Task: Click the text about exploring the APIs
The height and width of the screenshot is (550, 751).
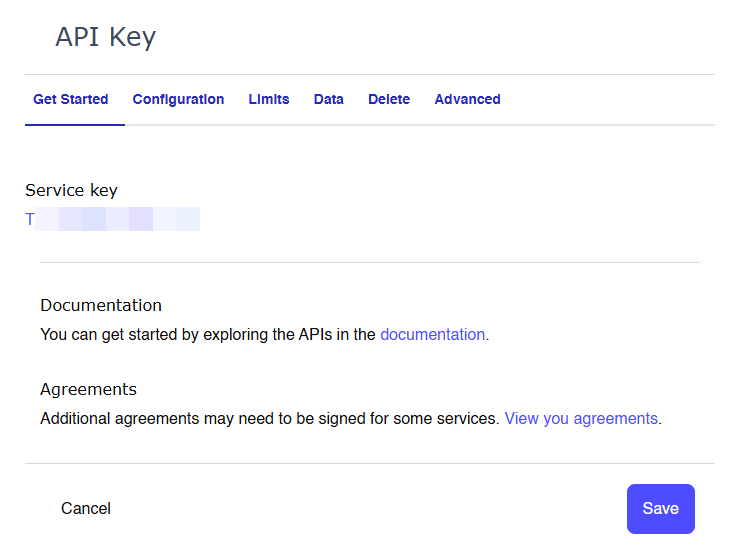Action: click(x=208, y=335)
